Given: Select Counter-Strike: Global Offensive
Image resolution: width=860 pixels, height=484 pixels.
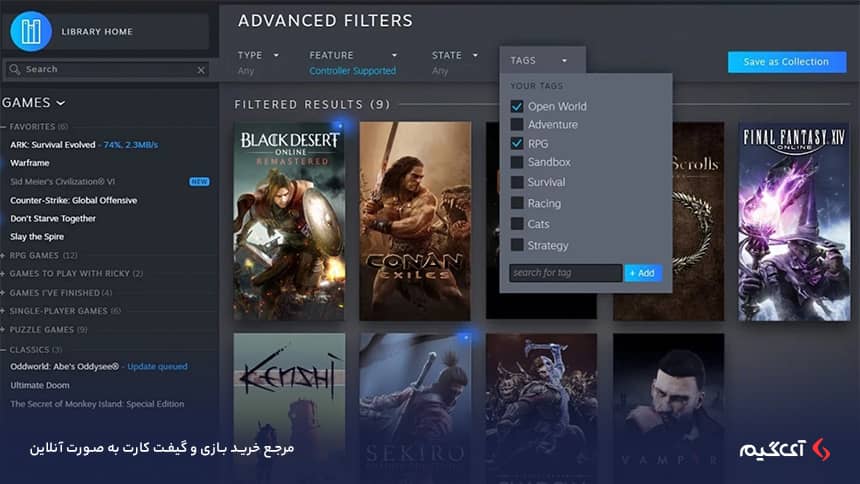Looking at the screenshot, I should click(x=73, y=200).
